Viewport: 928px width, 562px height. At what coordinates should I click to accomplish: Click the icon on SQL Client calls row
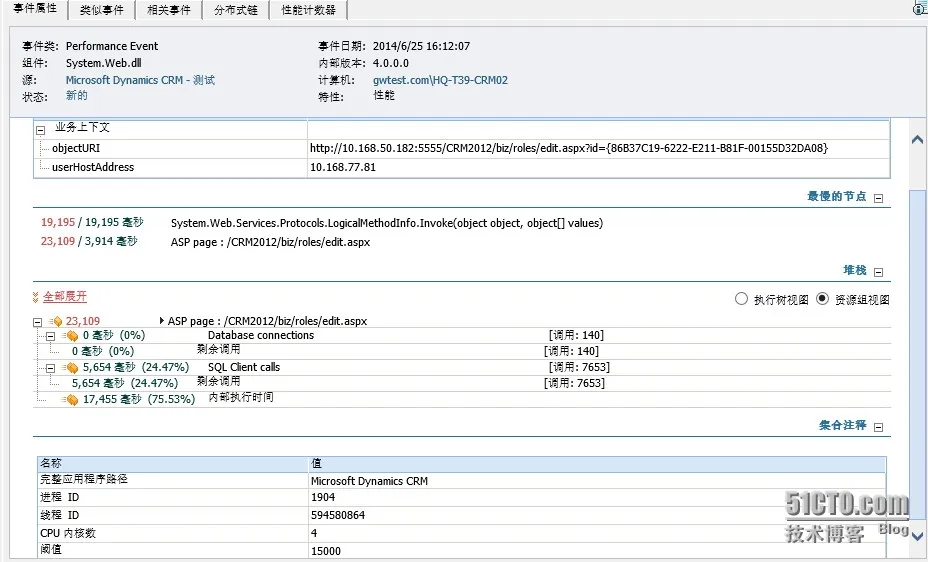[70, 368]
